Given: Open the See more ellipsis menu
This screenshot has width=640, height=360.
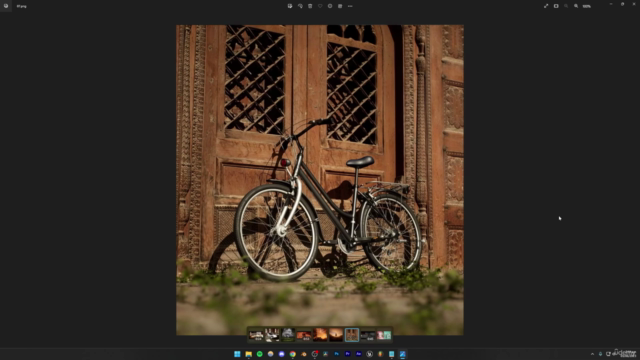Looking at the screenshot, I should [350, 6].
